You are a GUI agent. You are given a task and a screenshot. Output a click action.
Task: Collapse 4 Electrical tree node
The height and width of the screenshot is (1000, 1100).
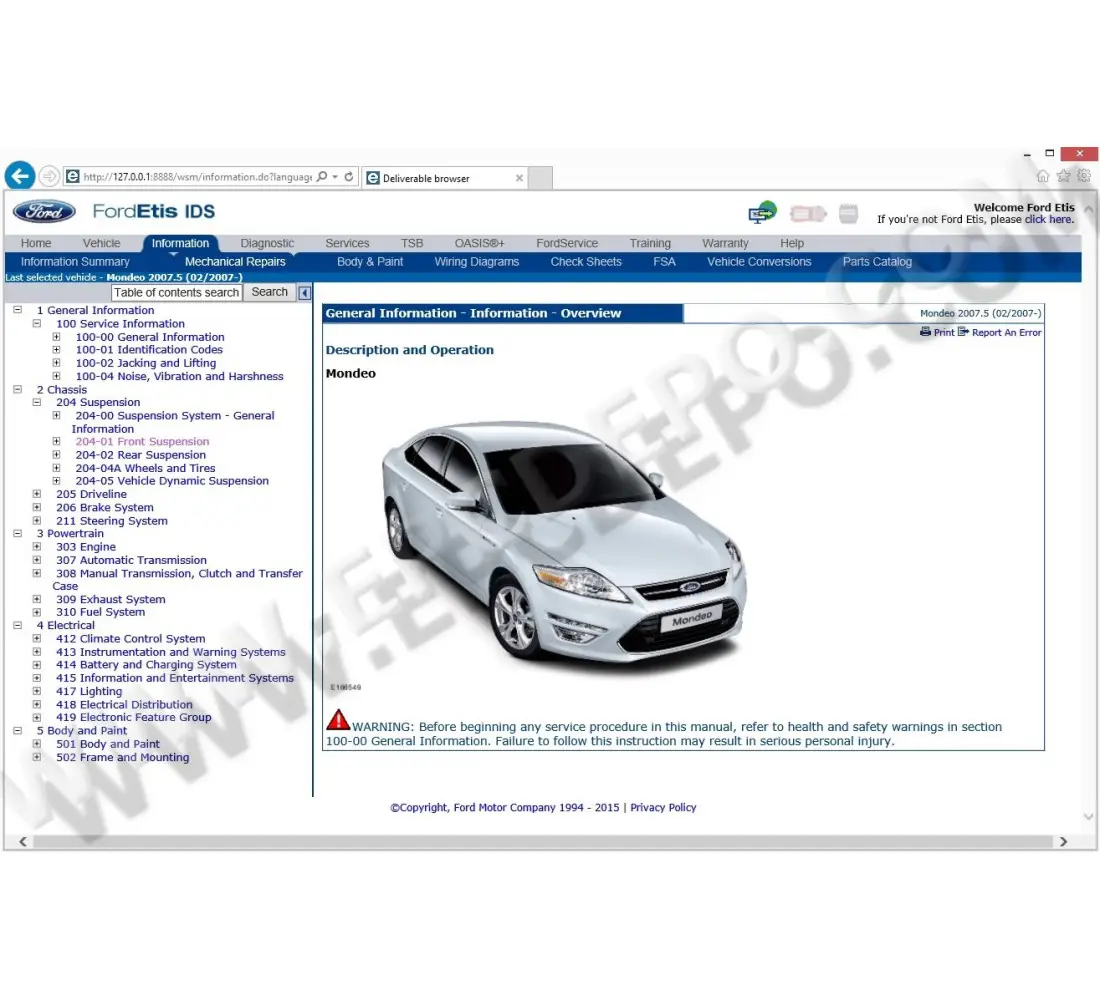(18, 625)
